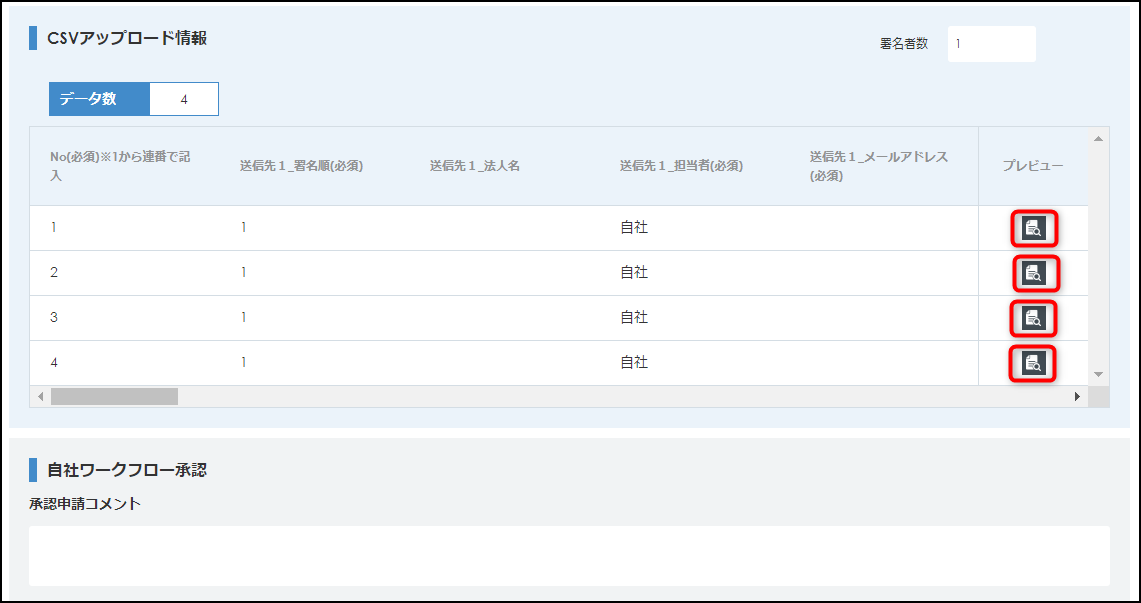Click preview icon in row No. 3
Screen dimensions: 1141x603
click(1033, 318)
